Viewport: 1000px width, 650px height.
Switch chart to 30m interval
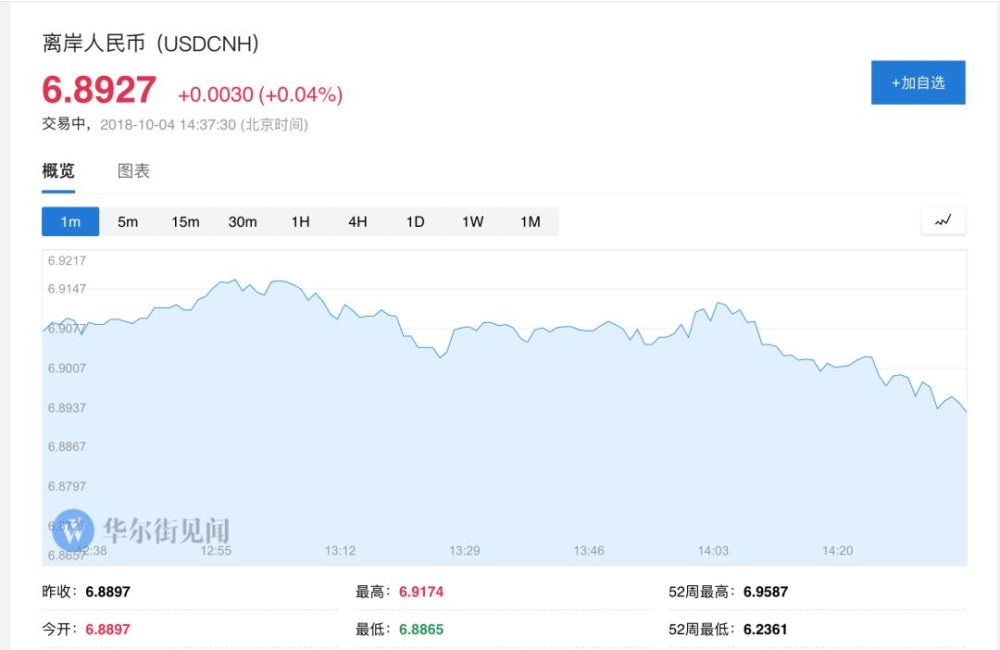pos(242,221)
